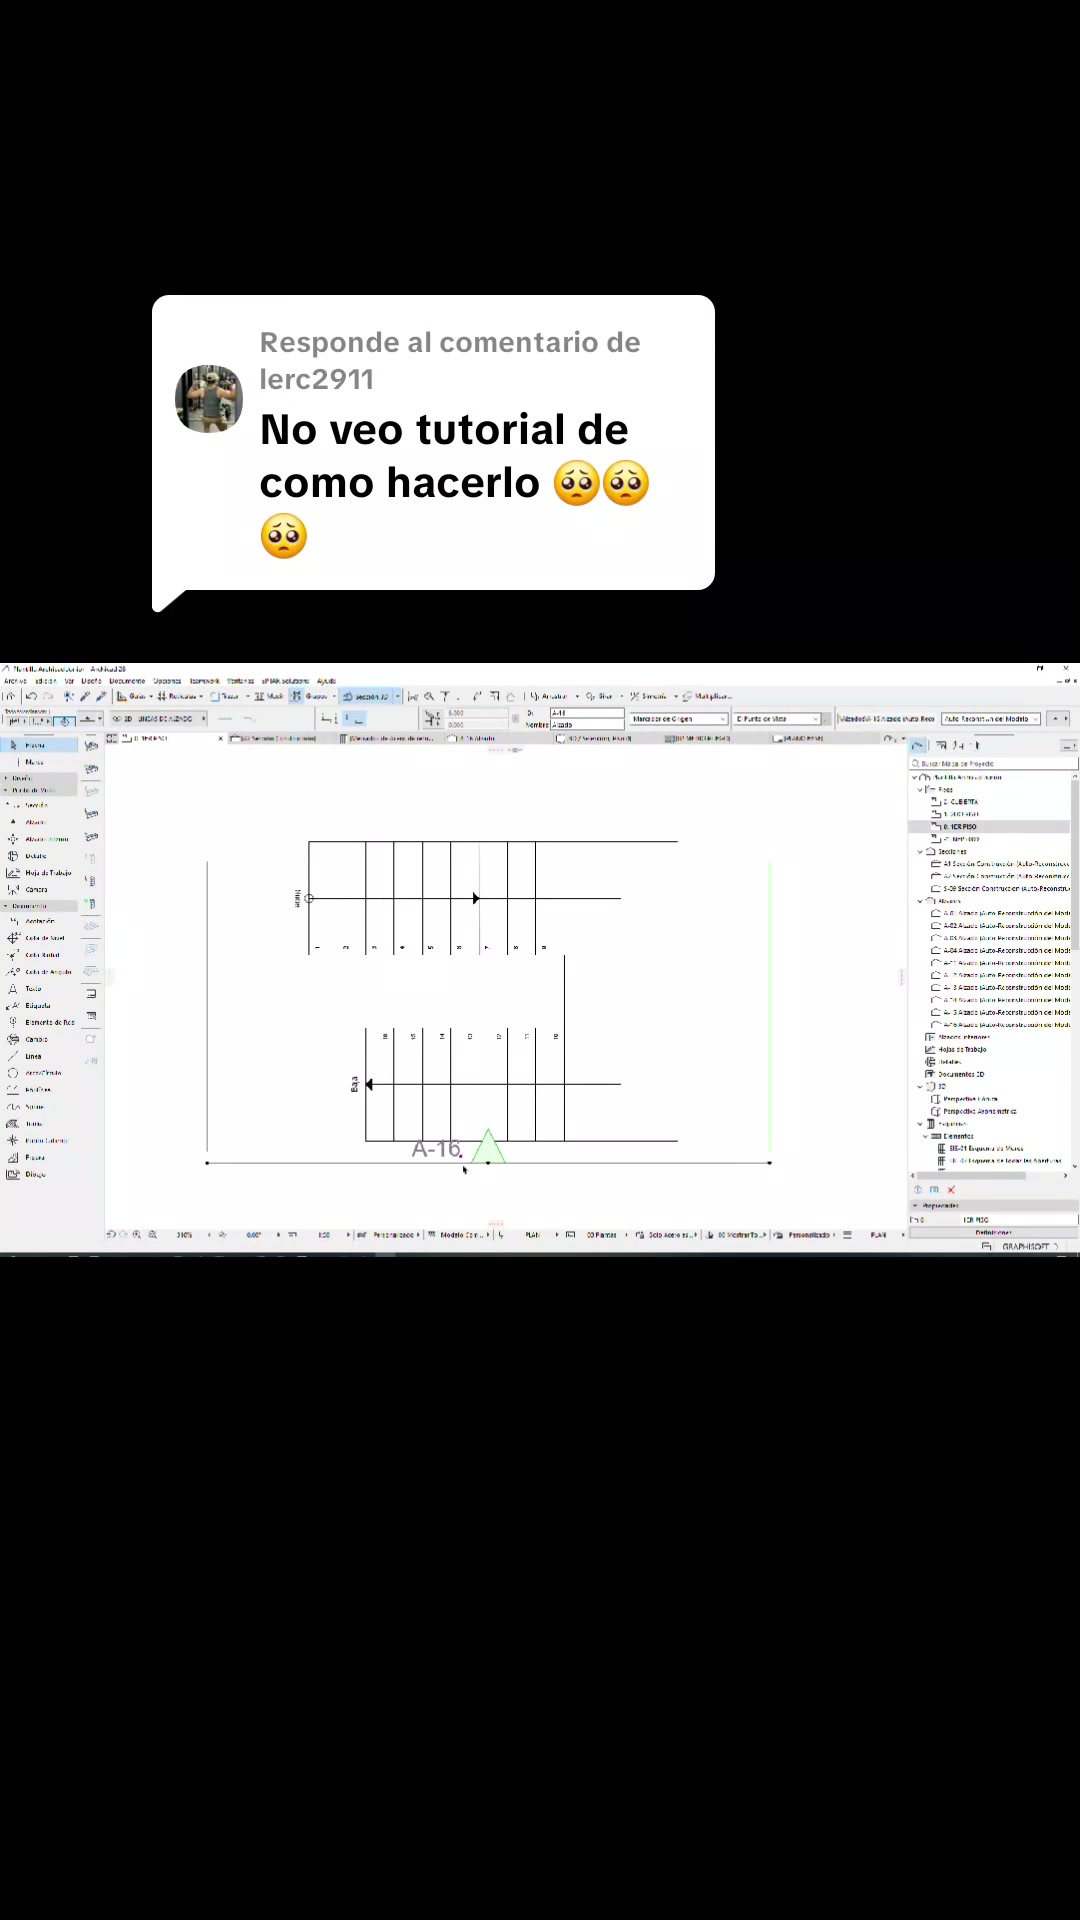Select the Elemento de Red tool
Viewport: 1080px width, 1920px height.
[x=39, y=1022]
